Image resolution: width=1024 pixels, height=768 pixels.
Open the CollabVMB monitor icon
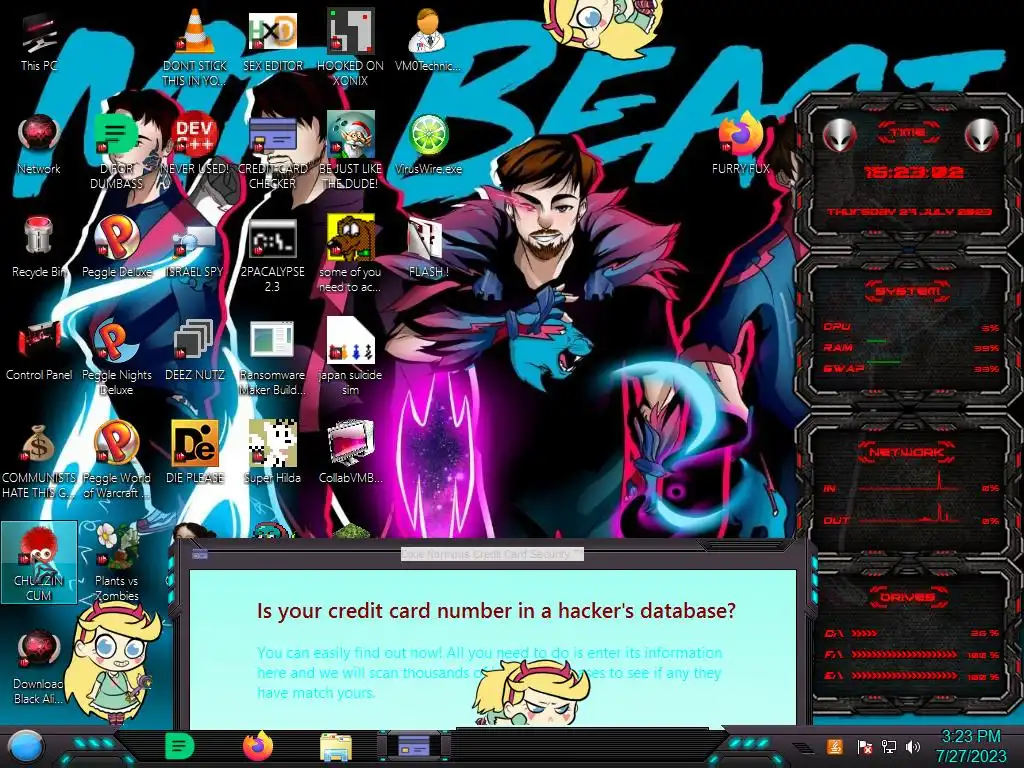tap(350, 453)
